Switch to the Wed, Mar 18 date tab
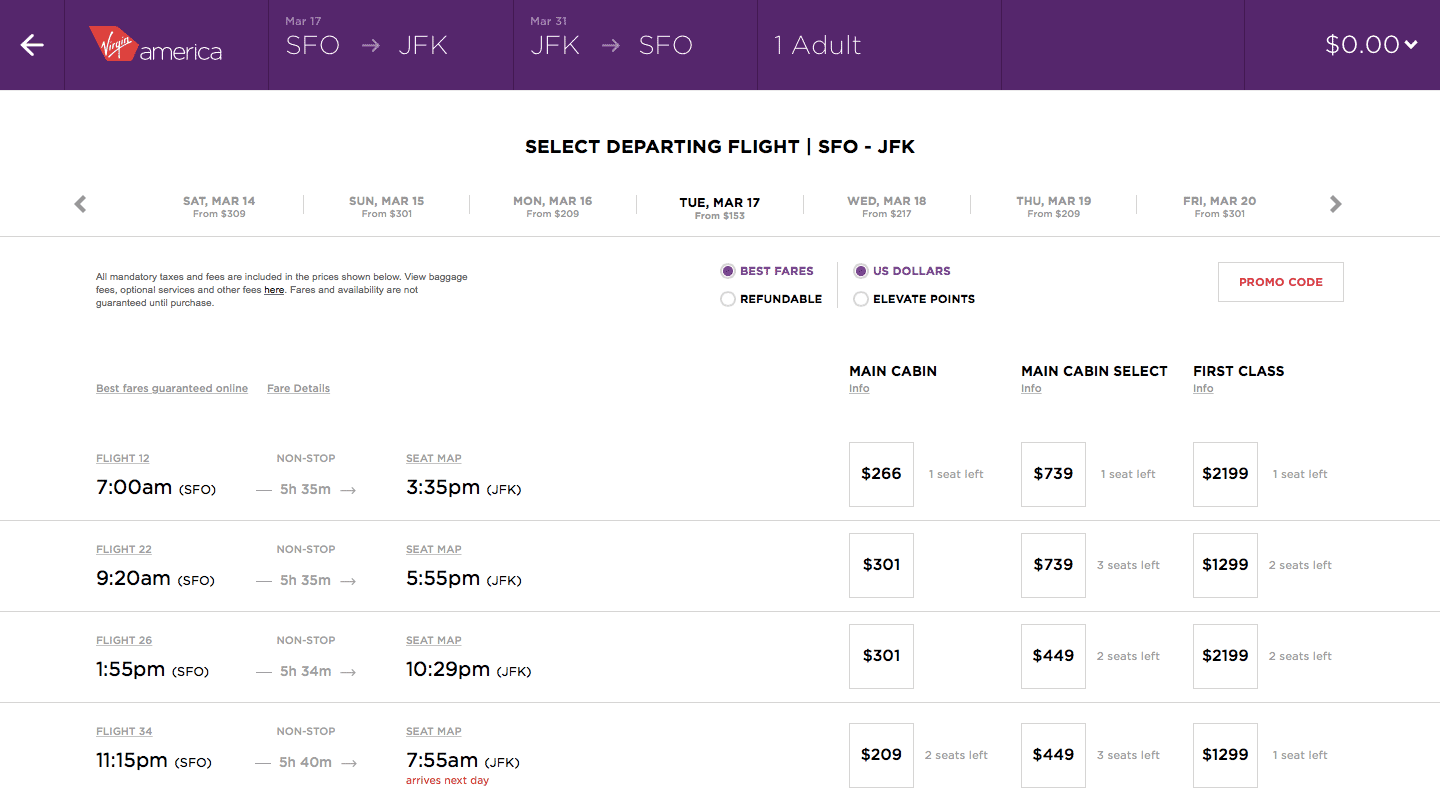Screen dimensions: 1440x806 (886, 206)
